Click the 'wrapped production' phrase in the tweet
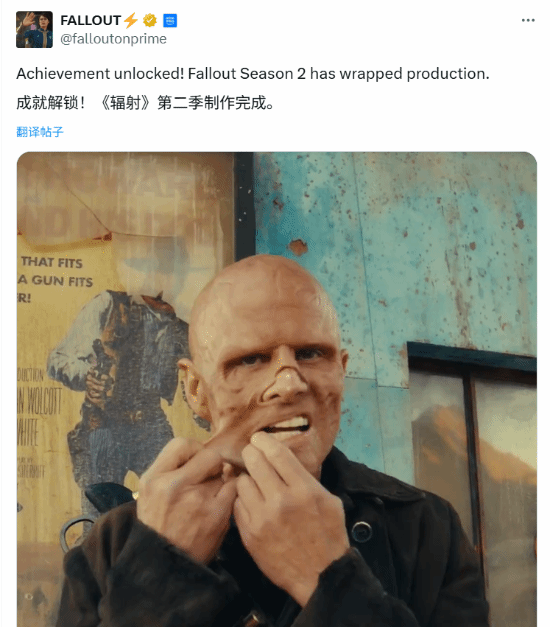550x627 pixels. tap(414, 74)
